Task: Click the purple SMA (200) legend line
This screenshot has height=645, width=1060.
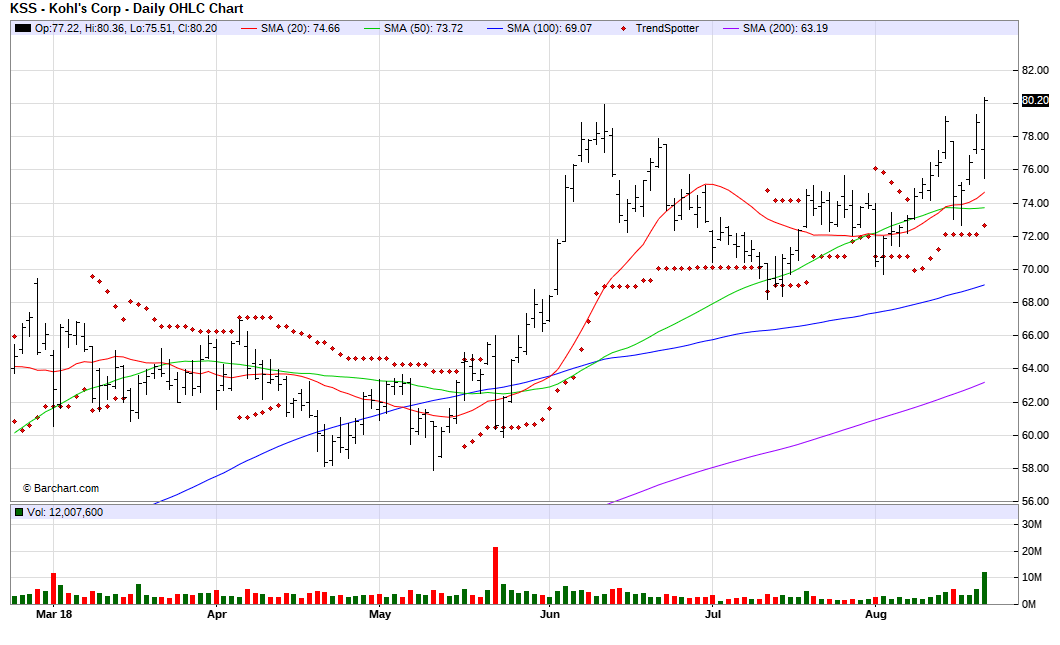Action: tap(731, 28)
